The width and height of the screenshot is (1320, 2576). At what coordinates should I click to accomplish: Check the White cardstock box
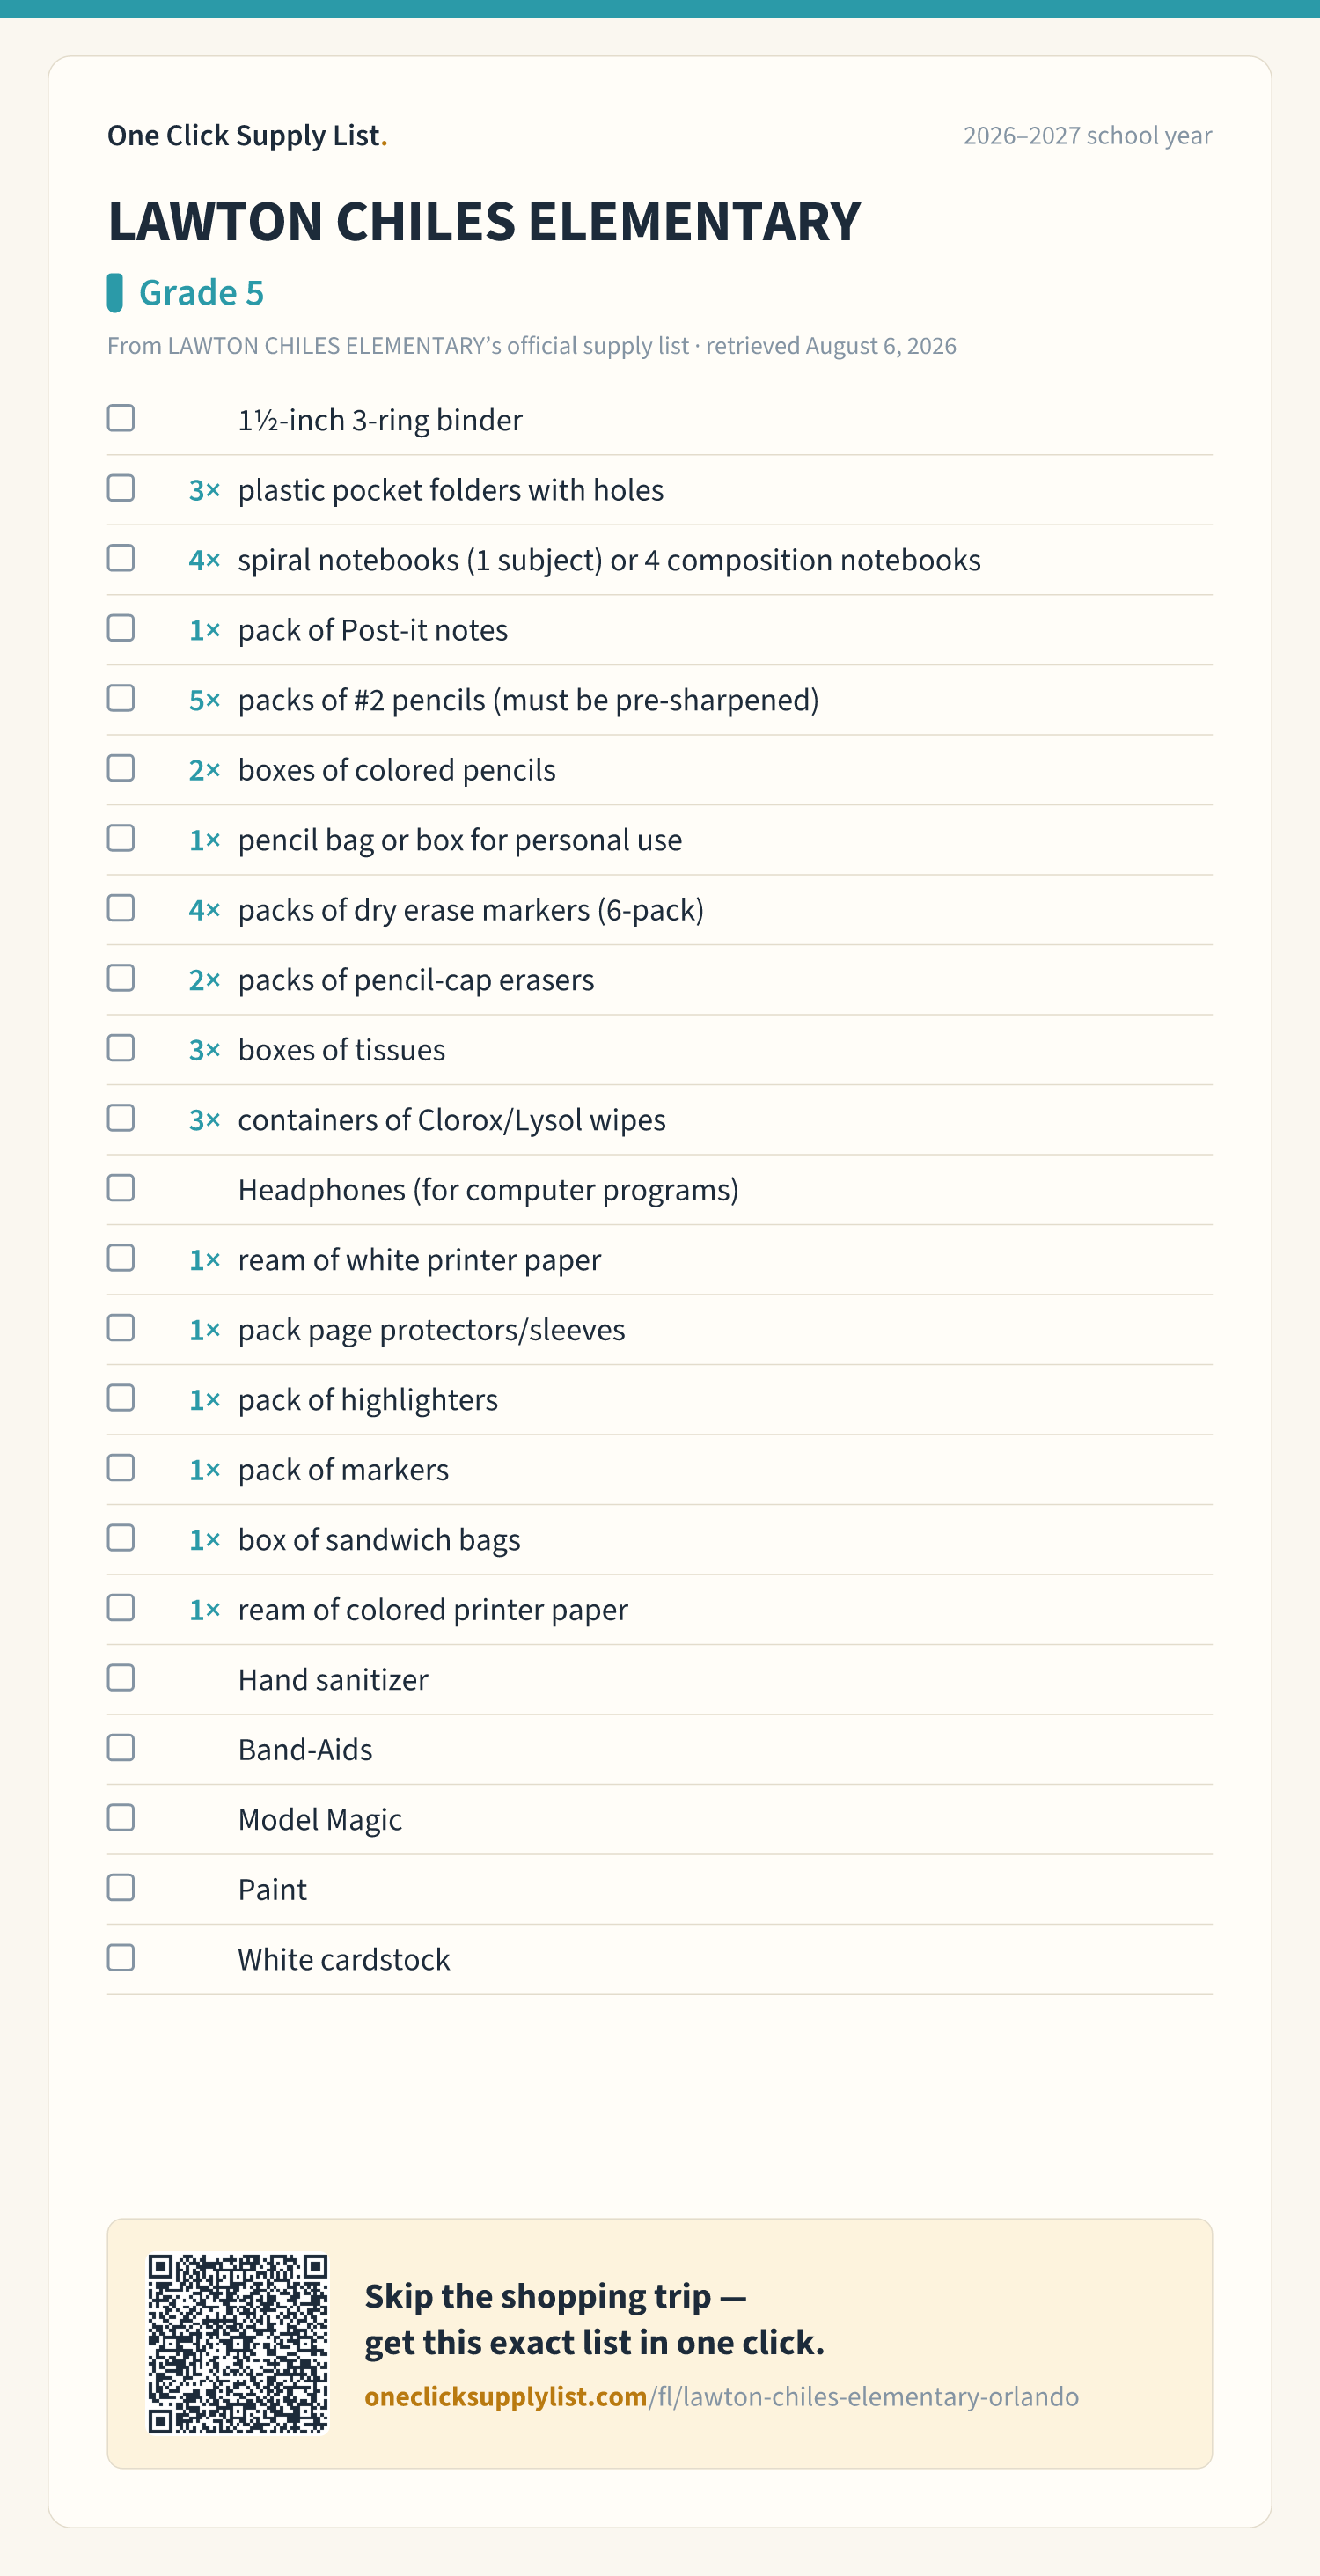[x=121, y=1958]
